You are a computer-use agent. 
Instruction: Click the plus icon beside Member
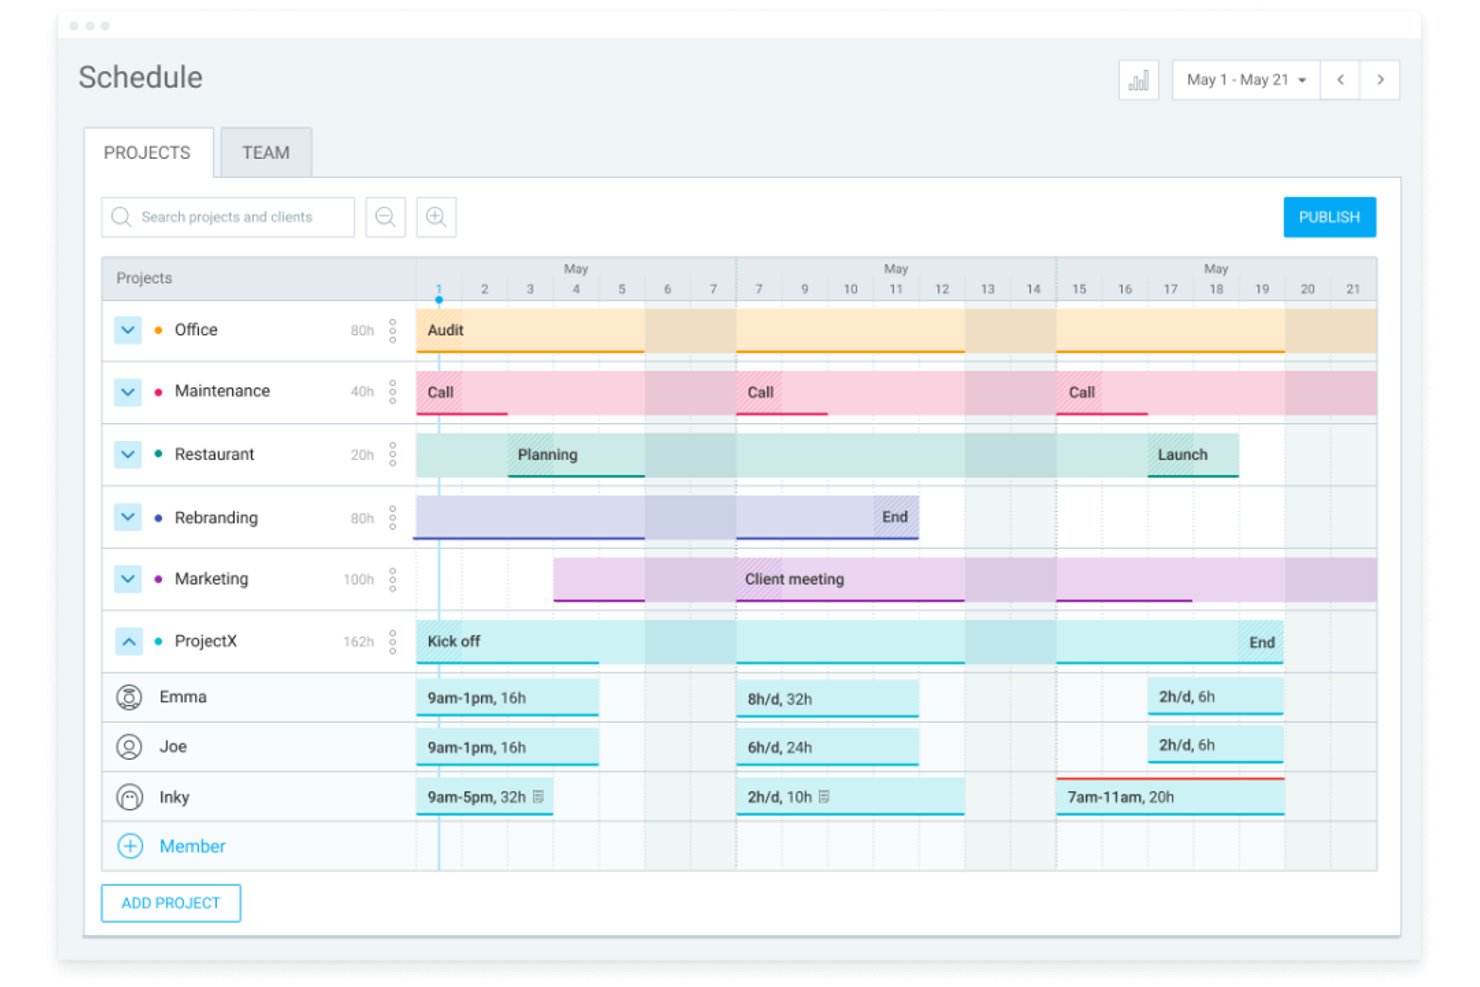tap(130, 846)
